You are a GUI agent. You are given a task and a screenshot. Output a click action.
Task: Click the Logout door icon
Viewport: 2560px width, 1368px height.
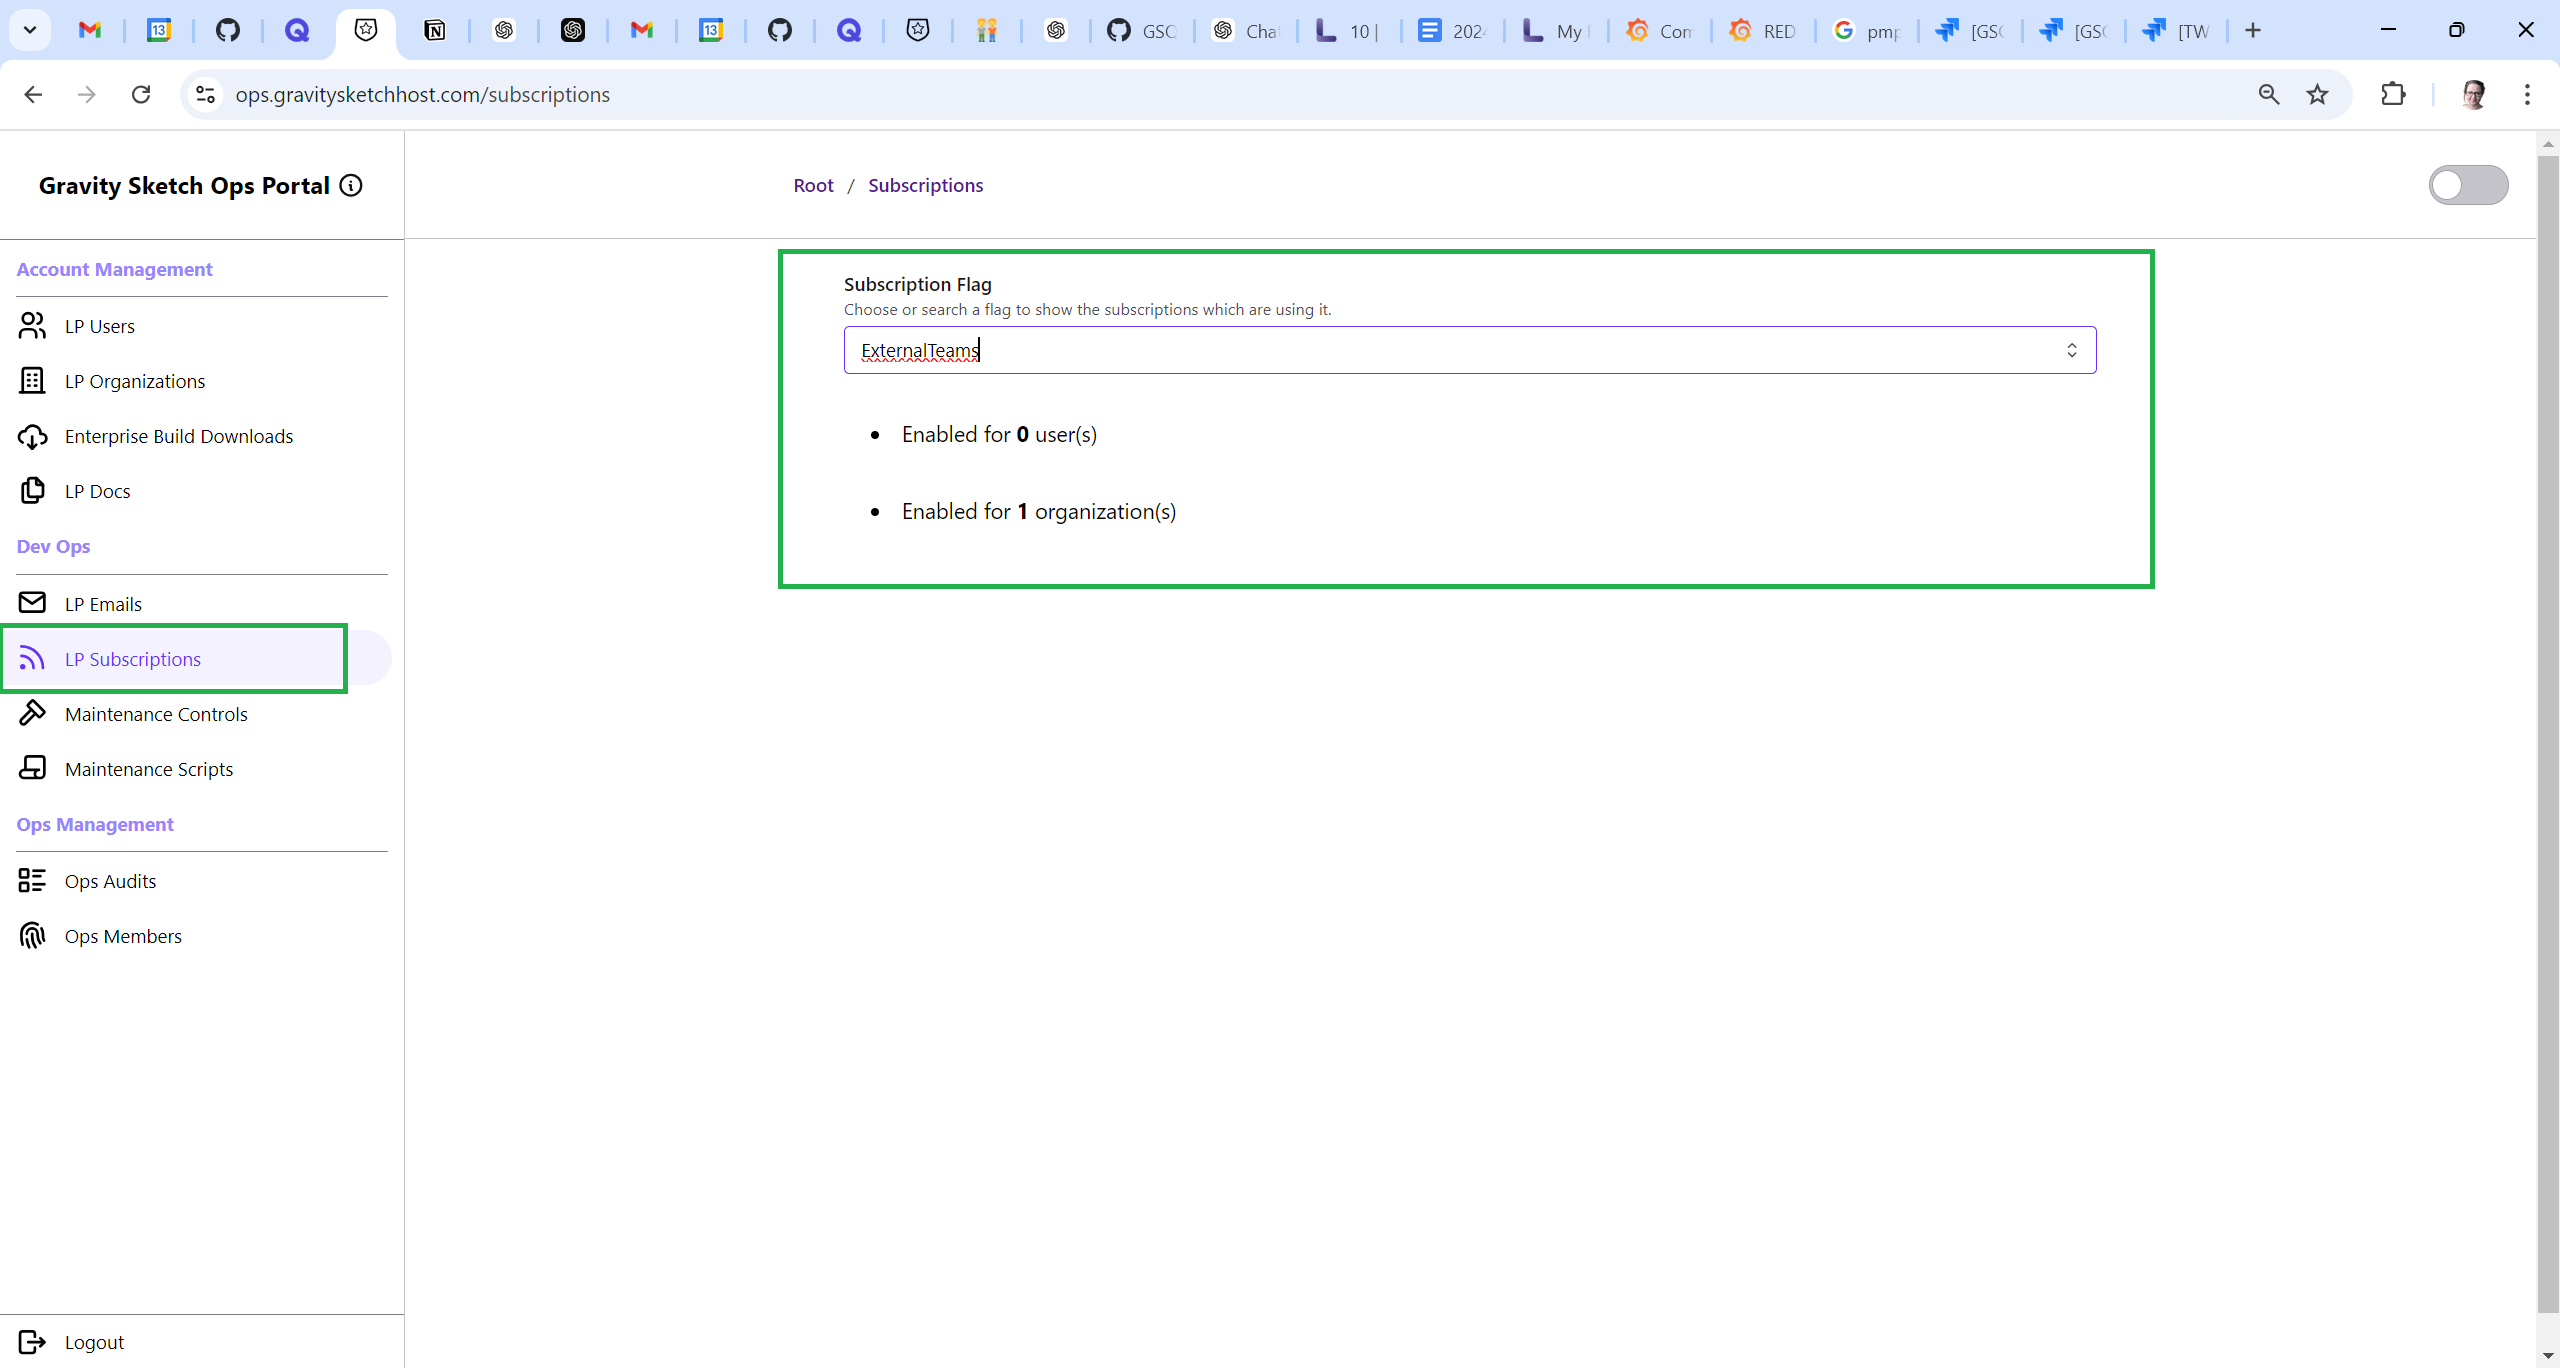(32, 1342)
